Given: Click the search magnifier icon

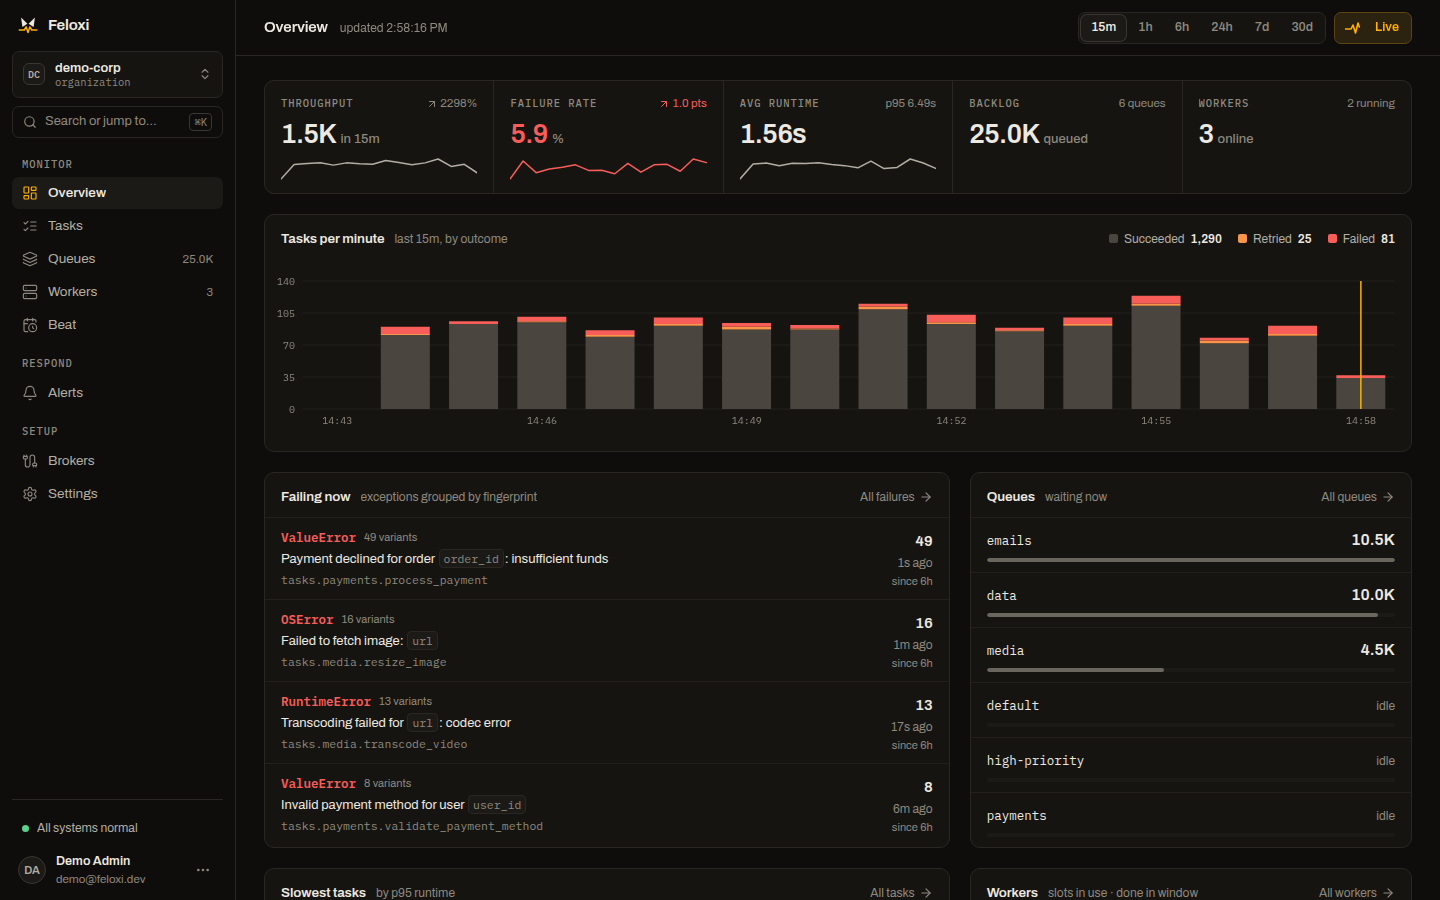Looking at the screenshot, I should 31,122.
